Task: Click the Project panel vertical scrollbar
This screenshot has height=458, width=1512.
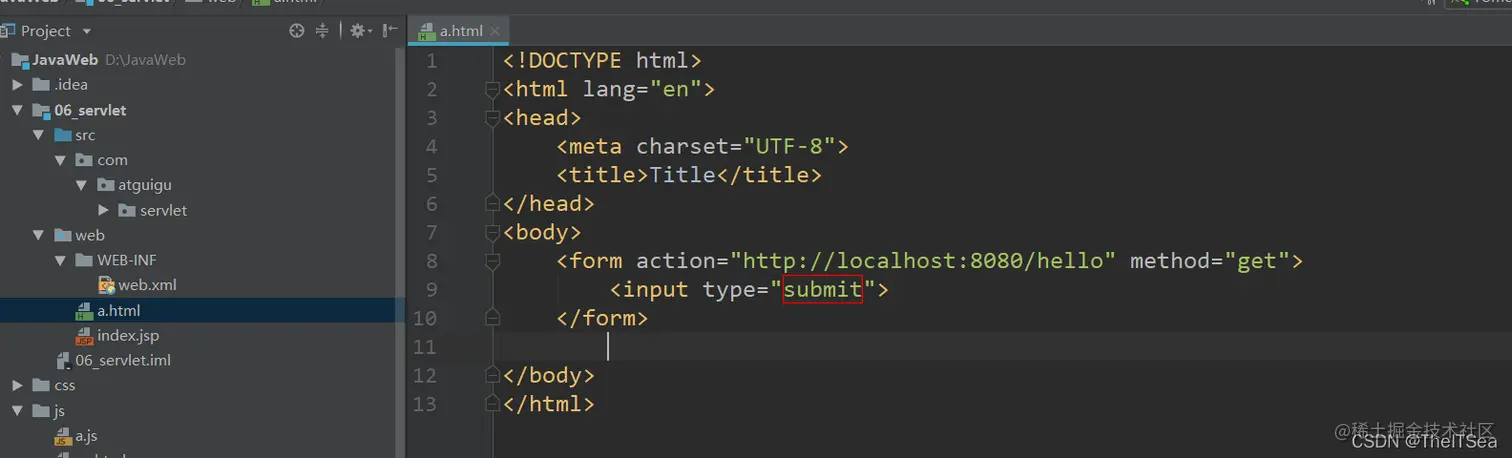Action: click(402, 250)
